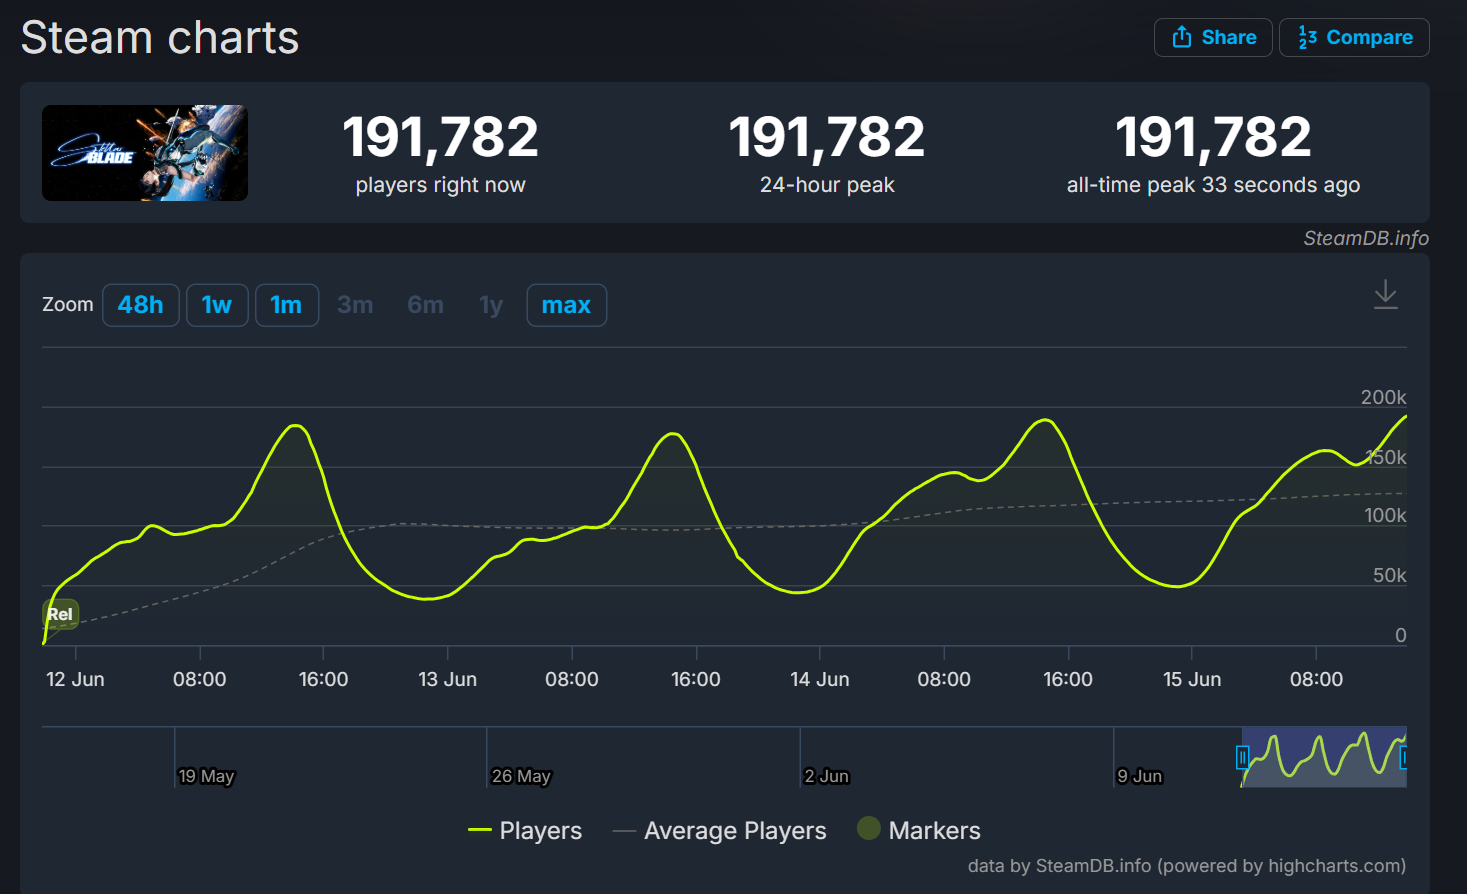Choose the 6m zoom option
This screenshot has width=1467, height=894.
[x=425, y=305]
